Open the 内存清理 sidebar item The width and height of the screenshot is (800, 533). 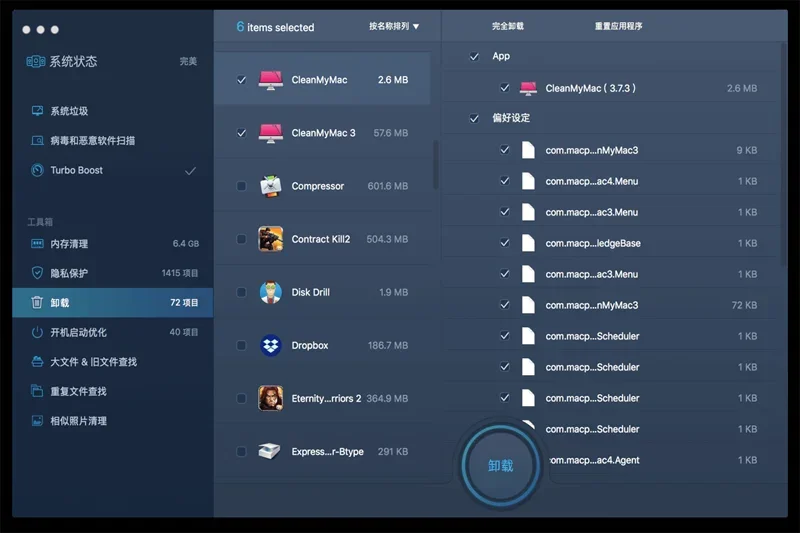tap(113, 244)
